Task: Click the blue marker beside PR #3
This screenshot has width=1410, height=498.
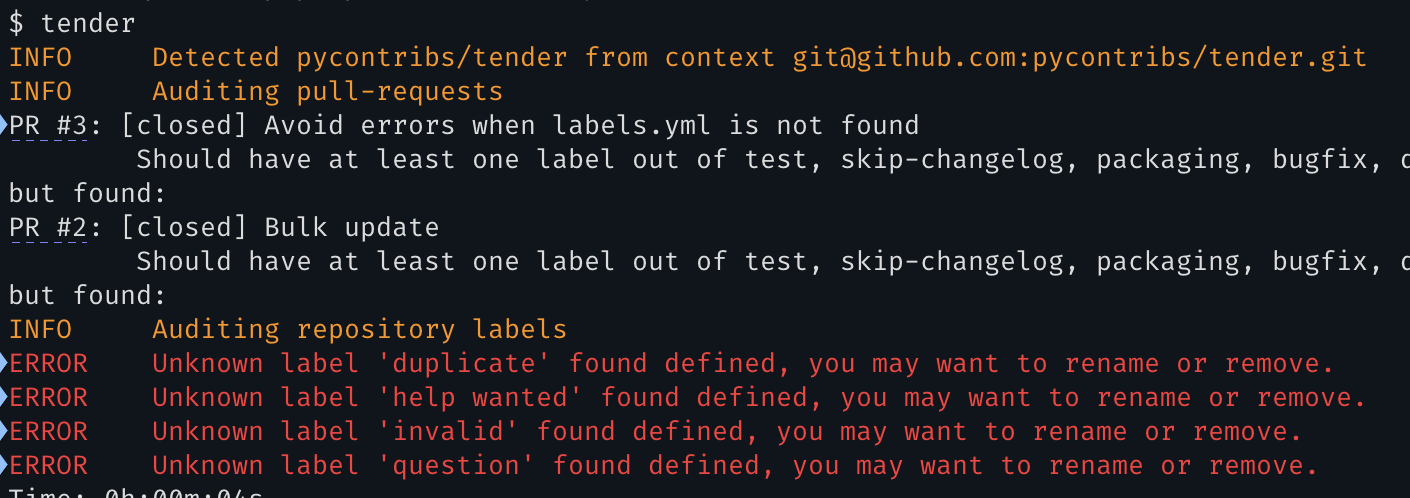Action: coord(4,126)
